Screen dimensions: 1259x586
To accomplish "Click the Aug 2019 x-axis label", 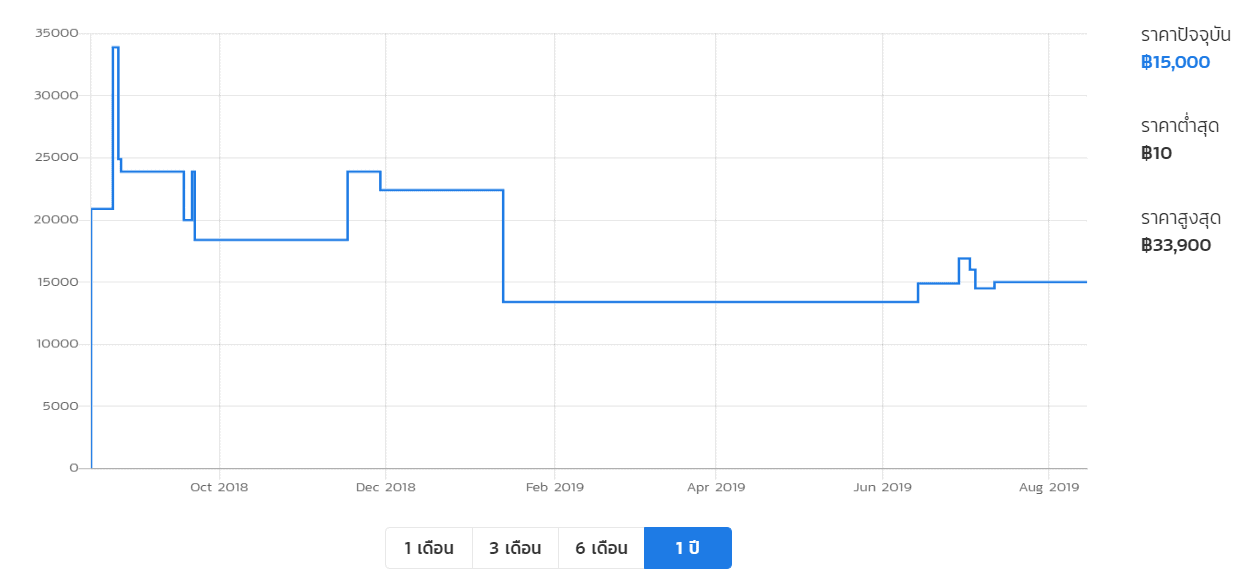I will coord(1049,487).
